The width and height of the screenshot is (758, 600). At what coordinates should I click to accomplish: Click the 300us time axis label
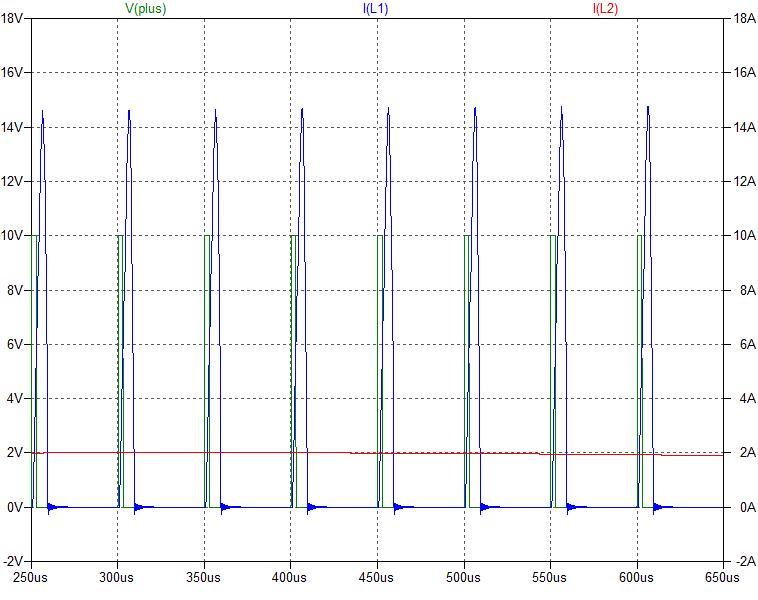tap(117, 577)
